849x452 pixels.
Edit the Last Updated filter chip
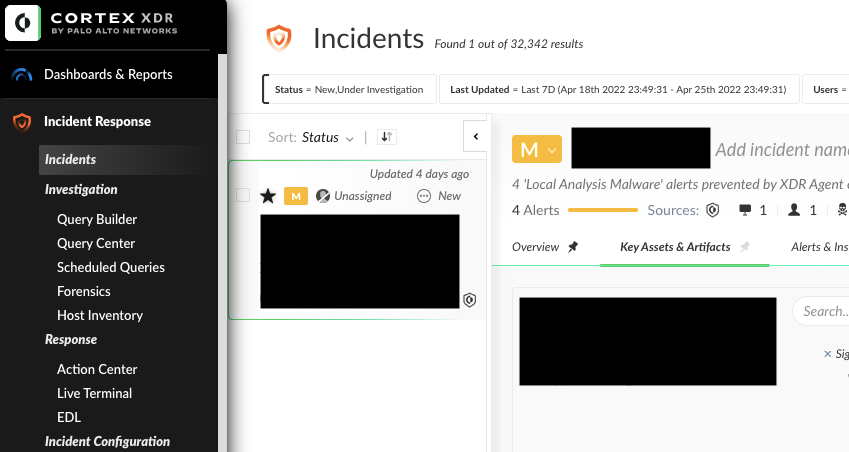[619, 89]
